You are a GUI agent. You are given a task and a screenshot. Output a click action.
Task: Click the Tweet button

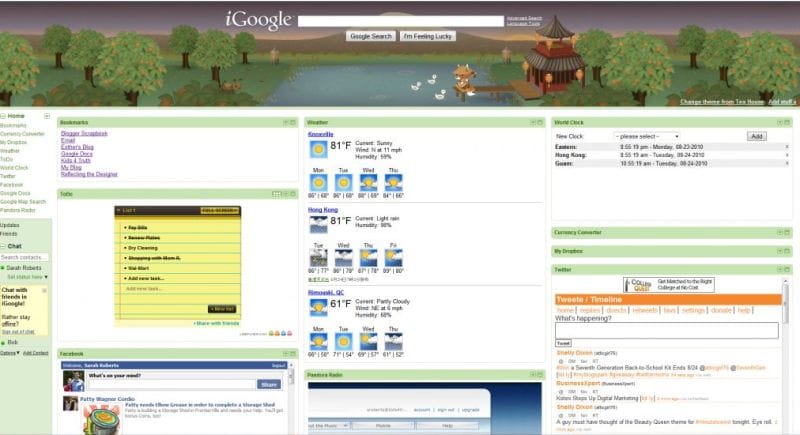pos(563,343)
